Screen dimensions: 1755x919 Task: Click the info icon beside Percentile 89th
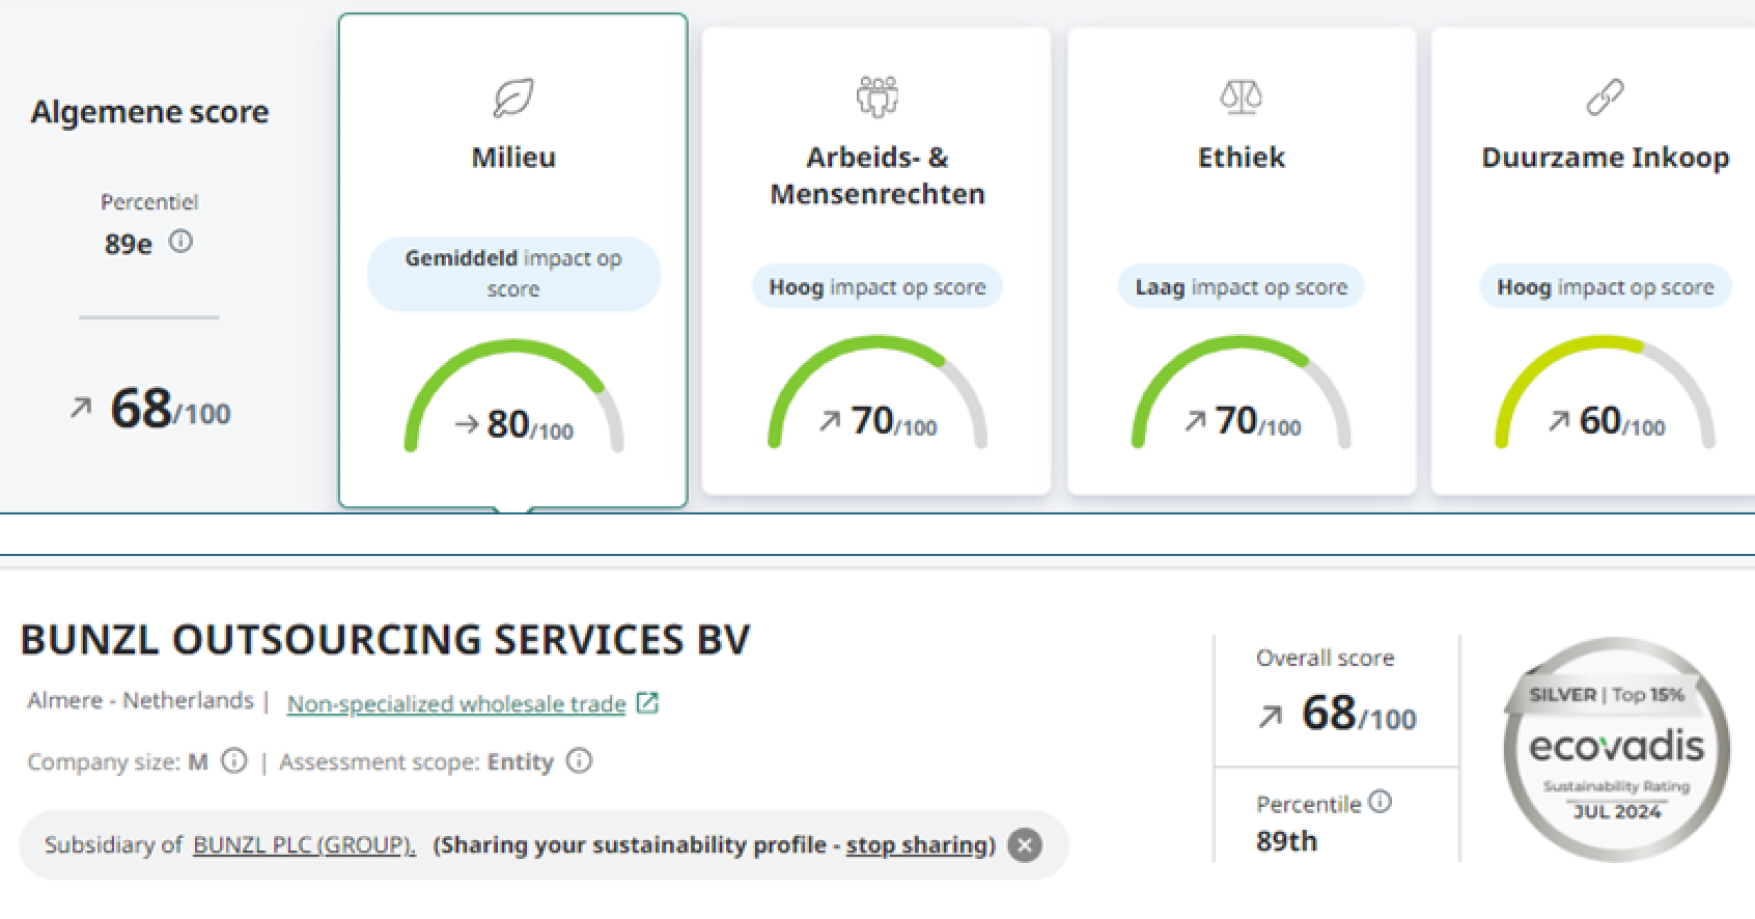click(1381, 802)
